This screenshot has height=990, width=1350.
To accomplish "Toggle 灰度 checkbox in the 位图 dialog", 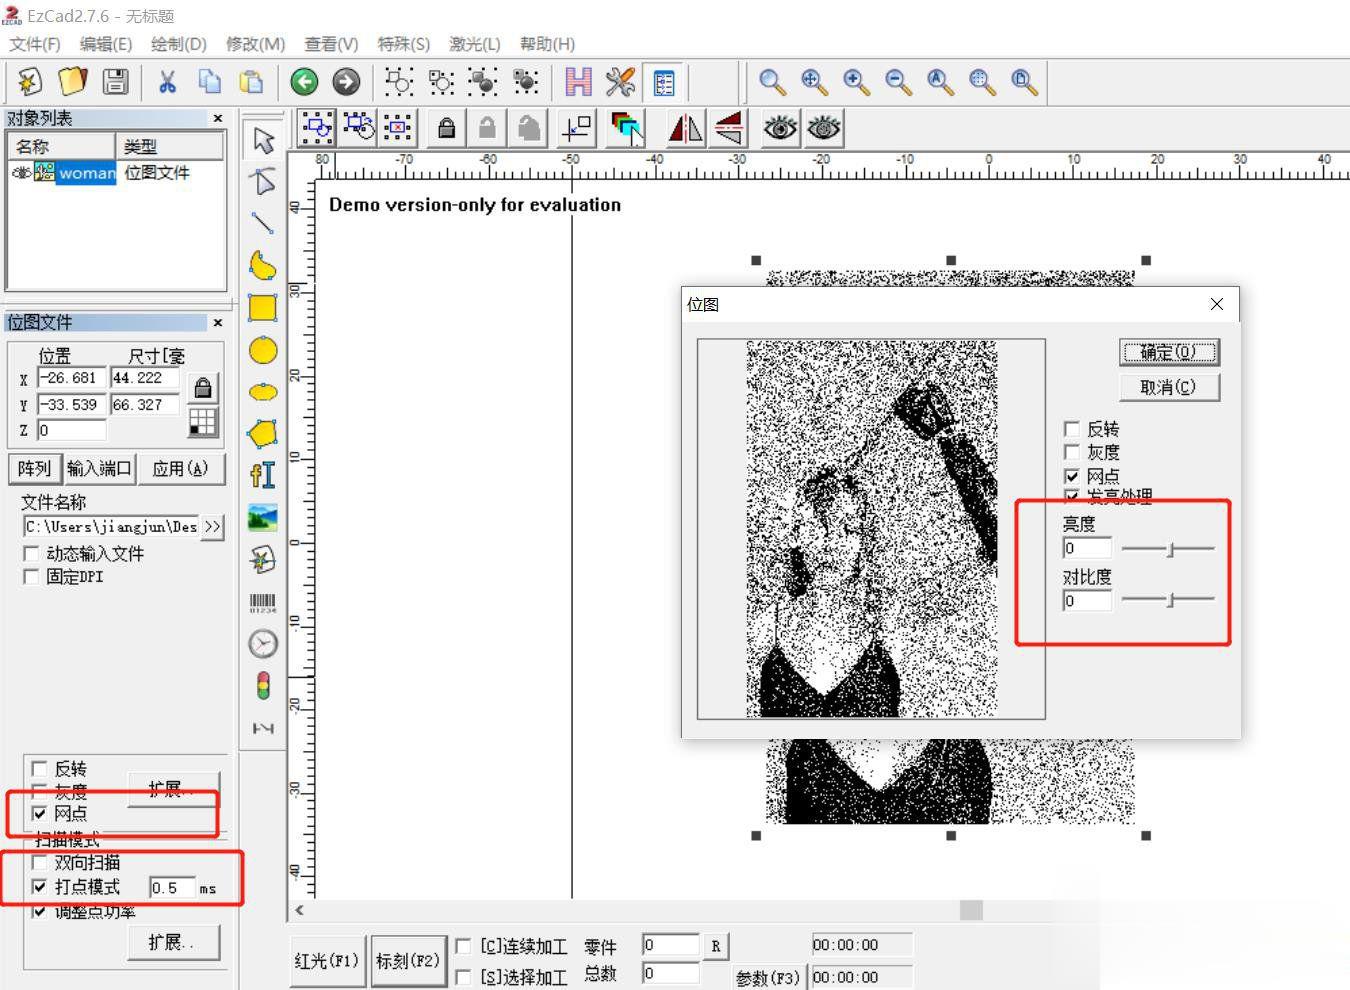I will click(1072, 452).
